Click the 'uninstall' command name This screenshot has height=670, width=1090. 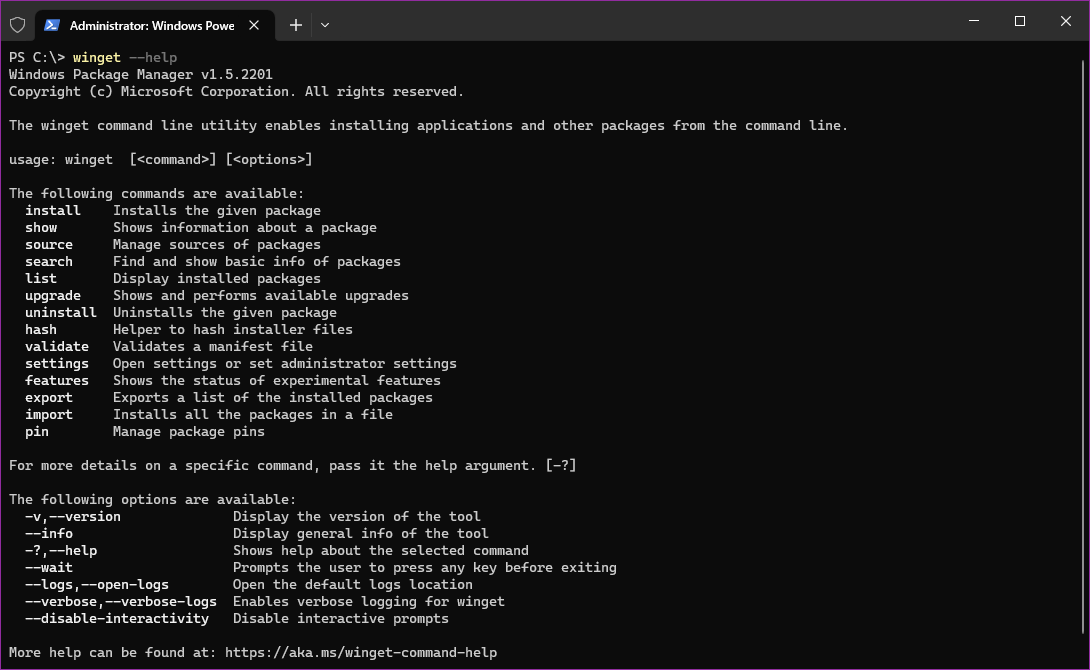pyautogui.click(x=61, y=313)
